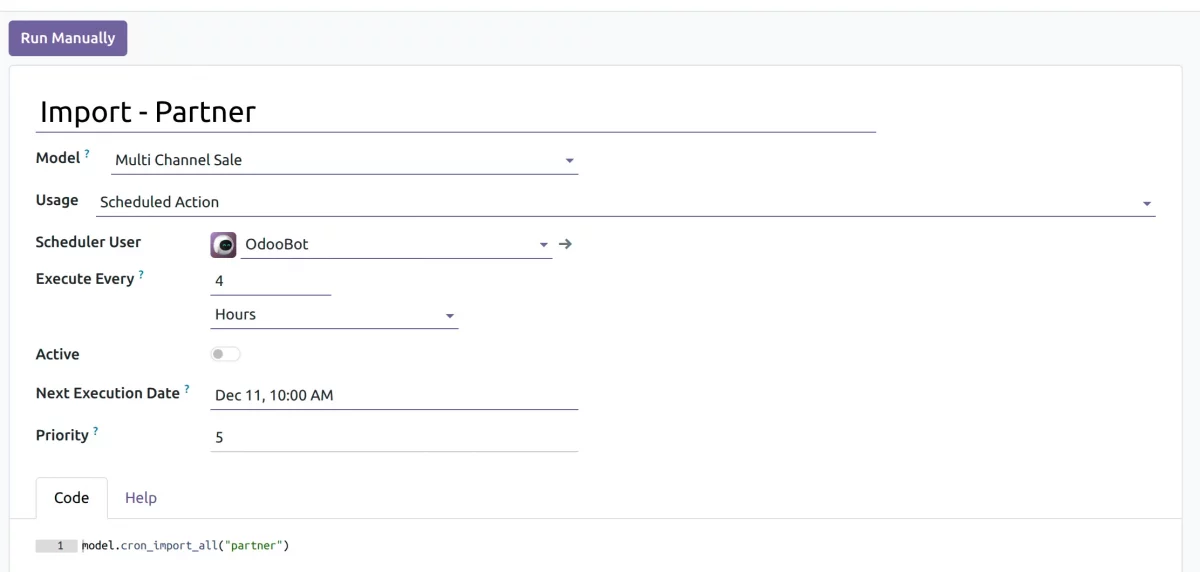
Task: Show help tooltip beside Execute Every
Action: point(141,274)
